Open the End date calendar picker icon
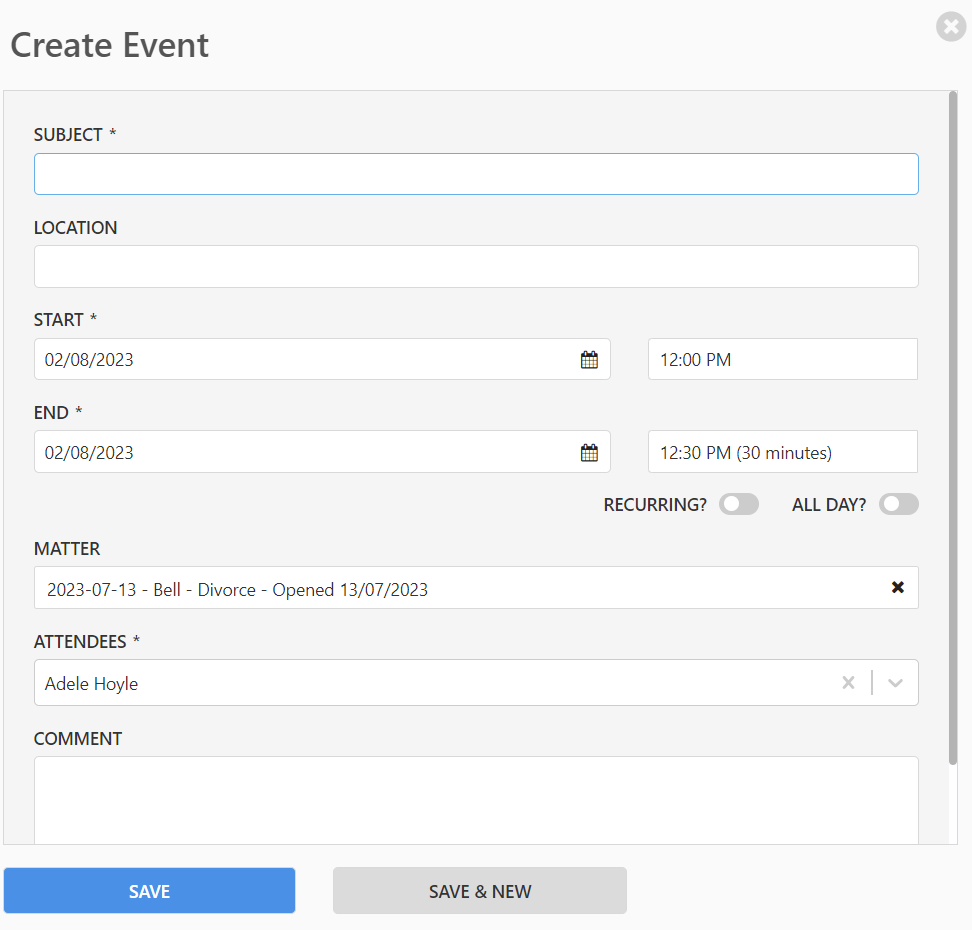The height and width of the screenshot is (930, 972). [589, 453]
